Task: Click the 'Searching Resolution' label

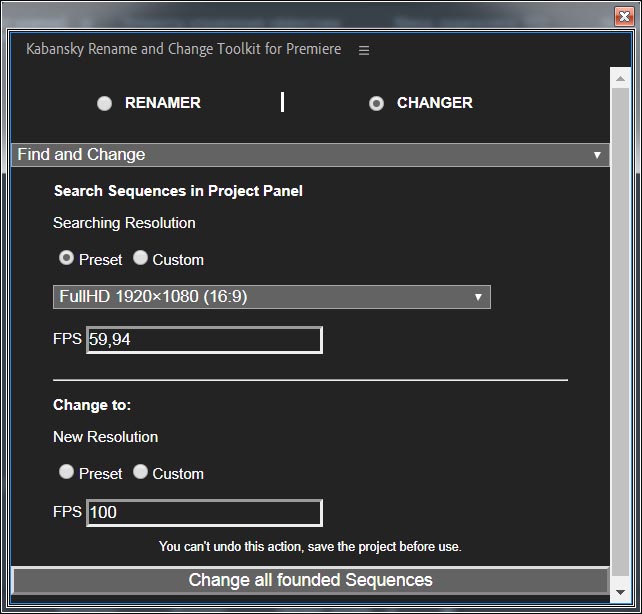Action: click(x=124, y=223)
